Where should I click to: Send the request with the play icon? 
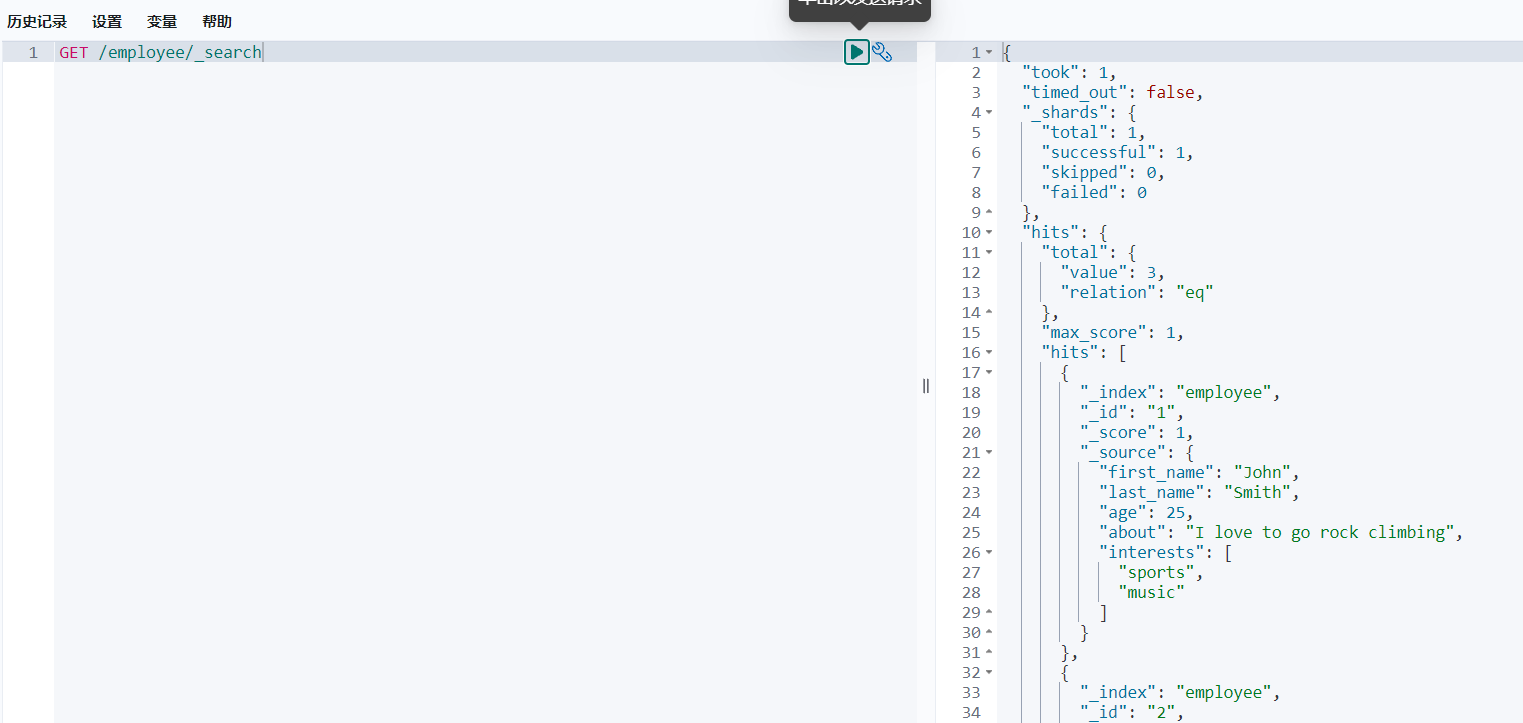tap(857, 52)
